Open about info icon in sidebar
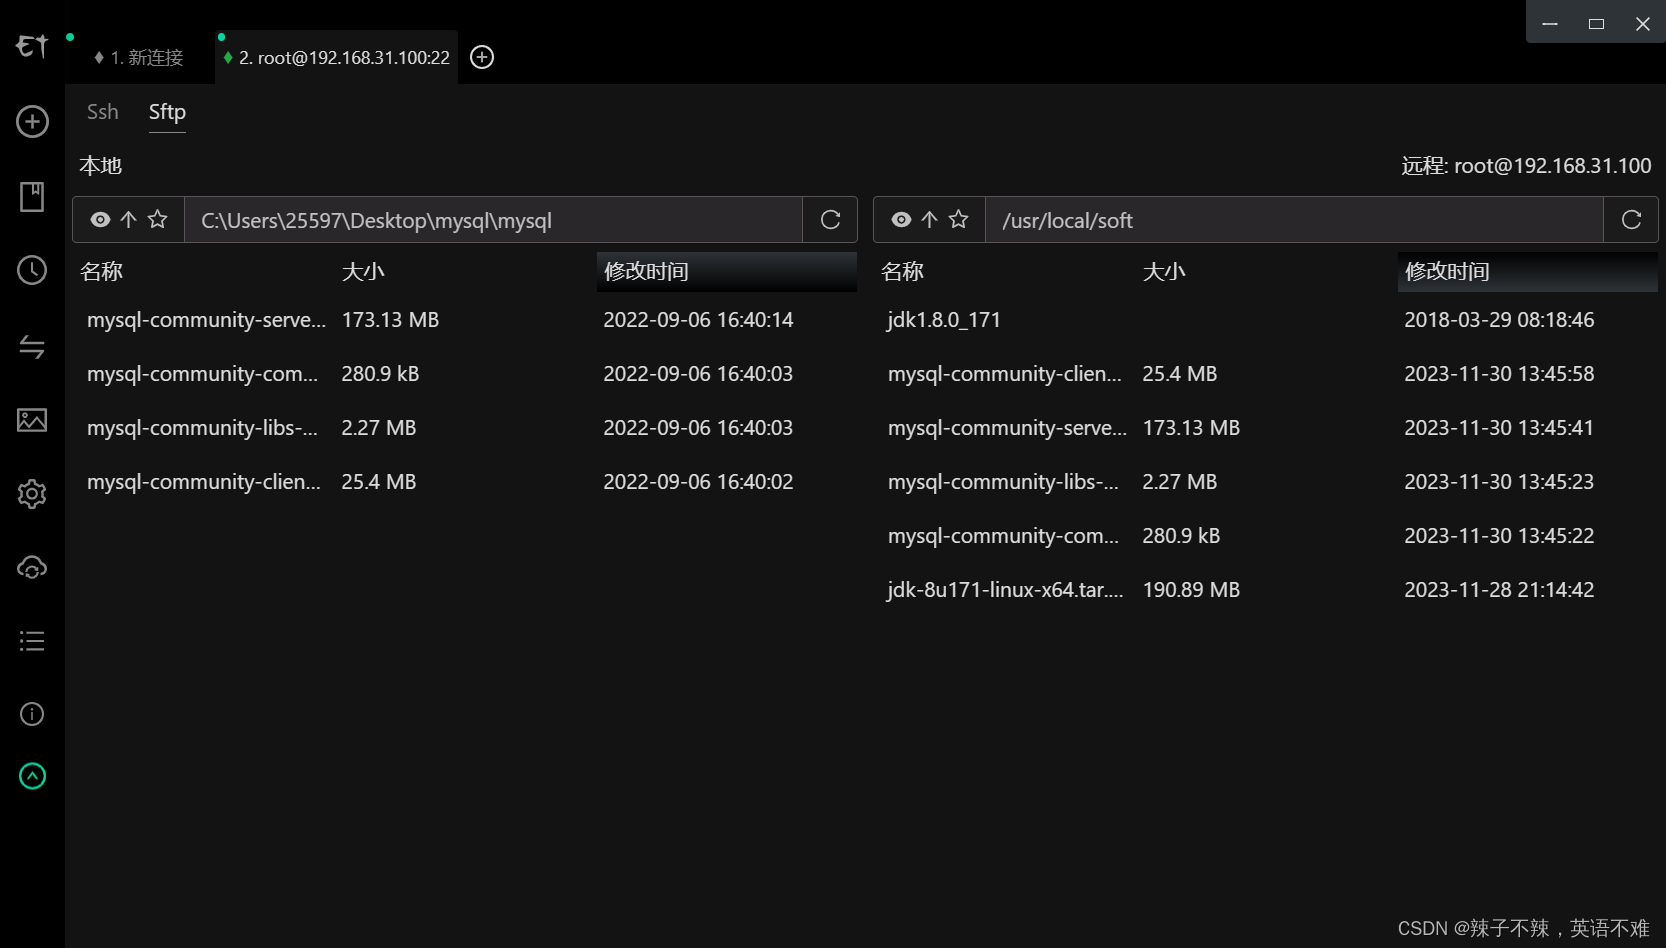 pyautogui.click(x=32, y=714)
